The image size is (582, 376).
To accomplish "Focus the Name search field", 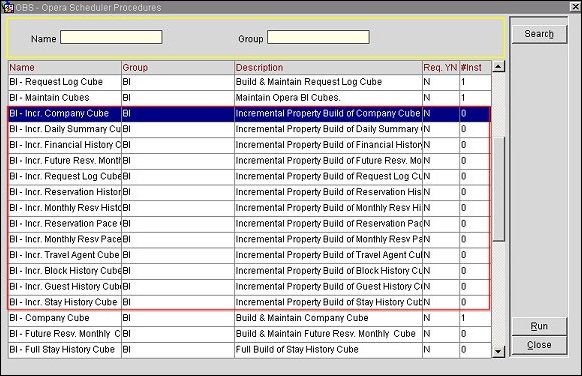I will point(111,37).
